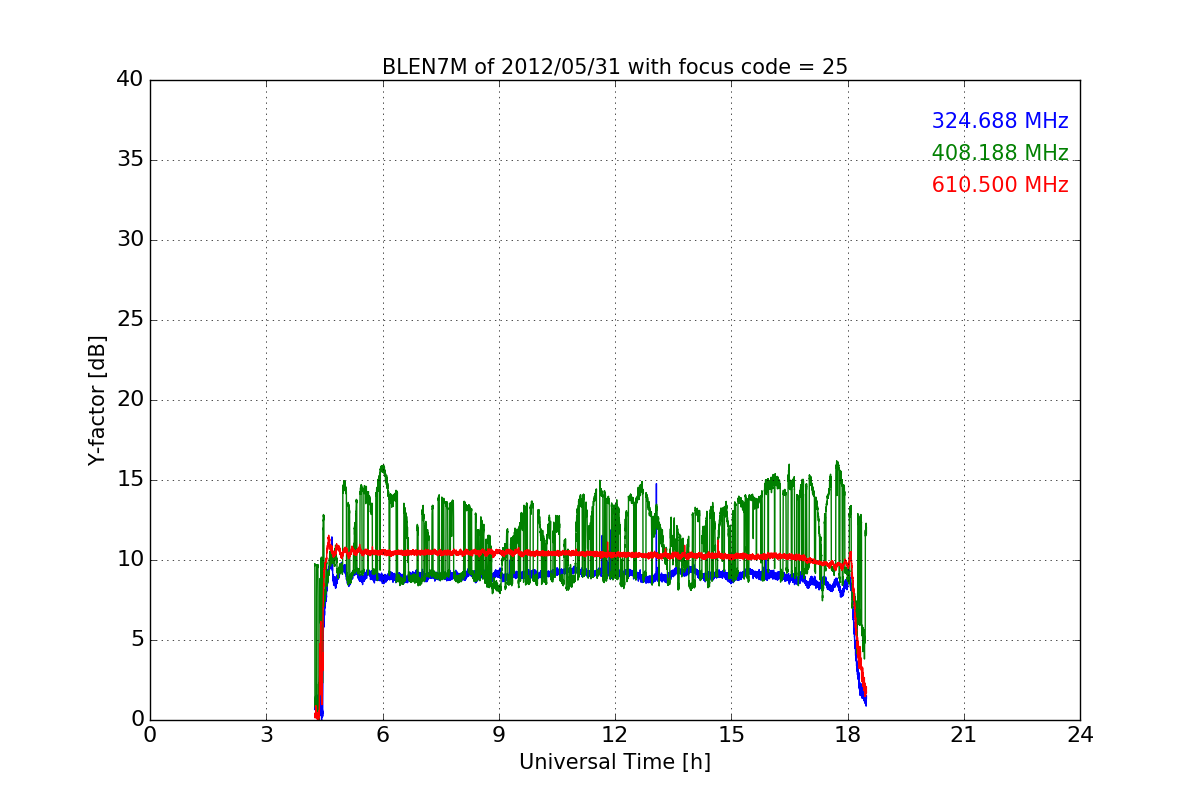Select the blue 324.688 MHz legend label

tap(1000, 121)
